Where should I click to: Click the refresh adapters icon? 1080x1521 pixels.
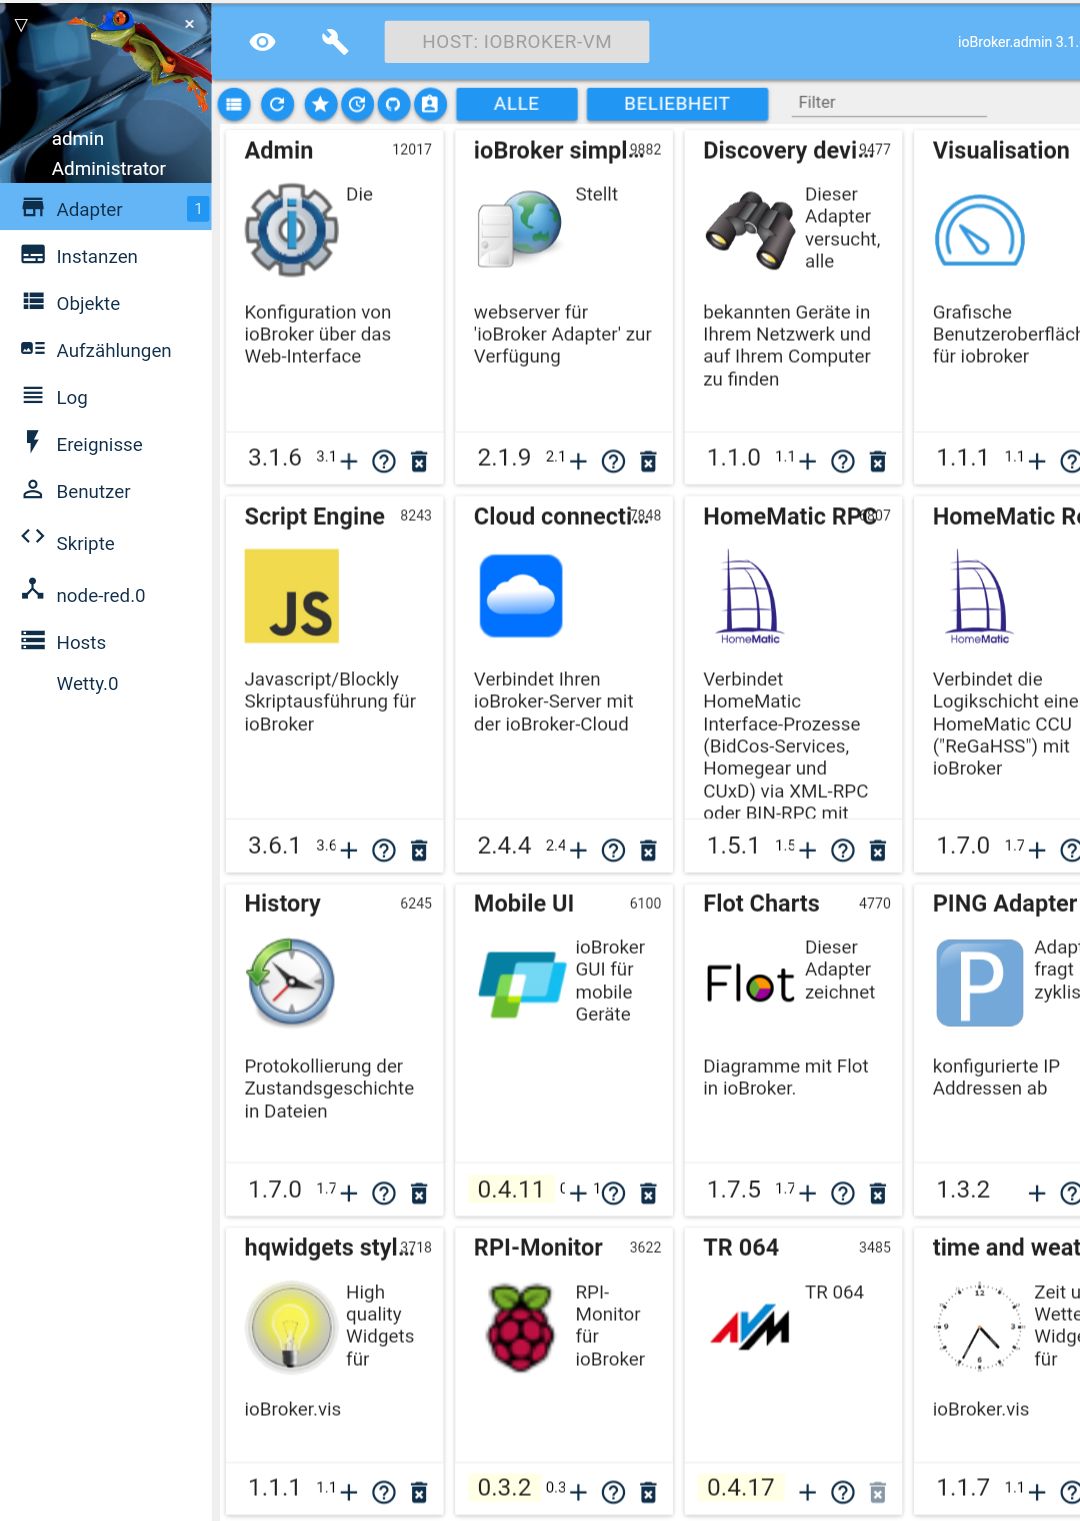coord(277,103)
